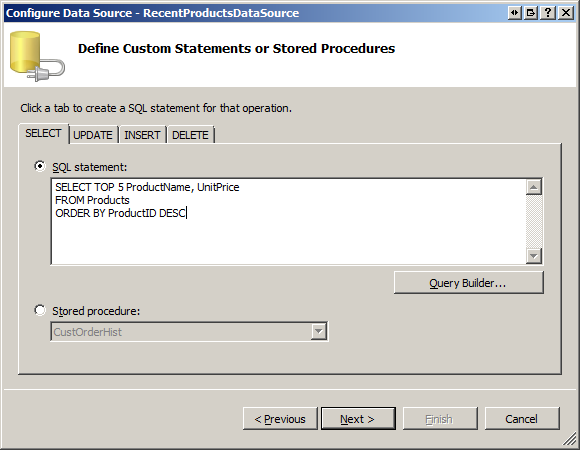
Task: Click inside the SQL statement text box
Action: [289, 221]
